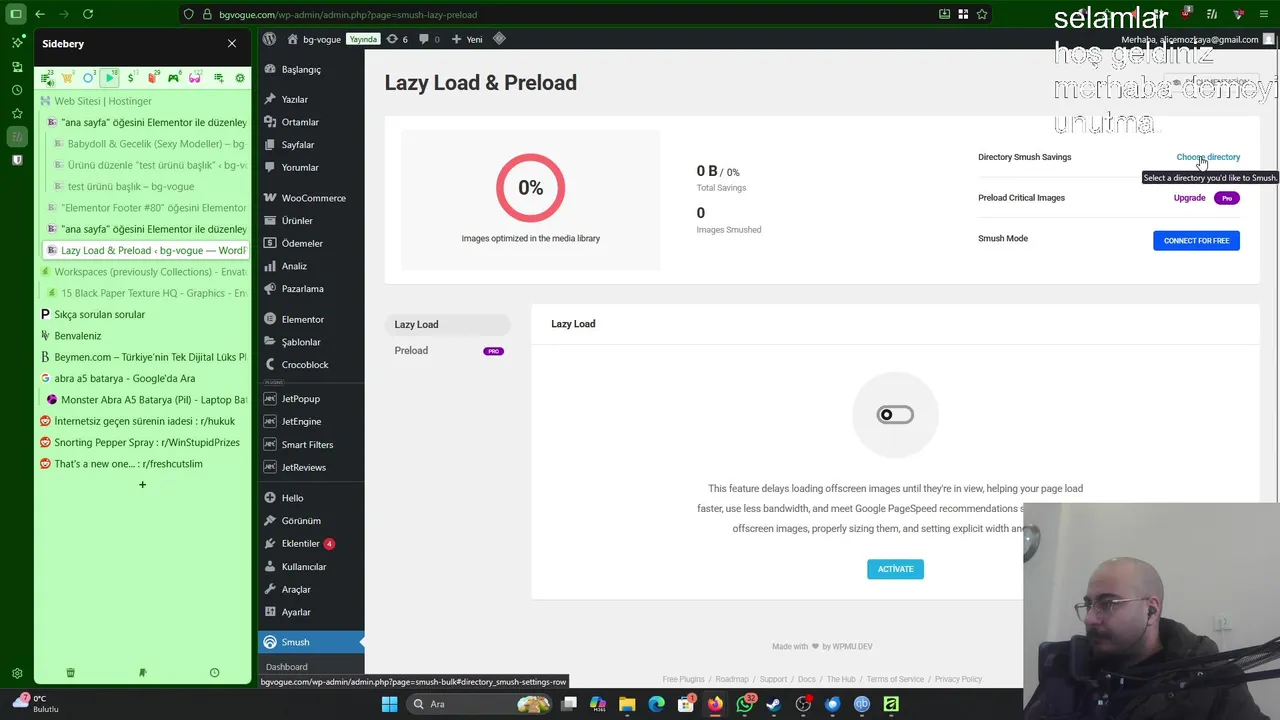
Task: Open the Ortamlar admin menu
Action: pos(310,122)
